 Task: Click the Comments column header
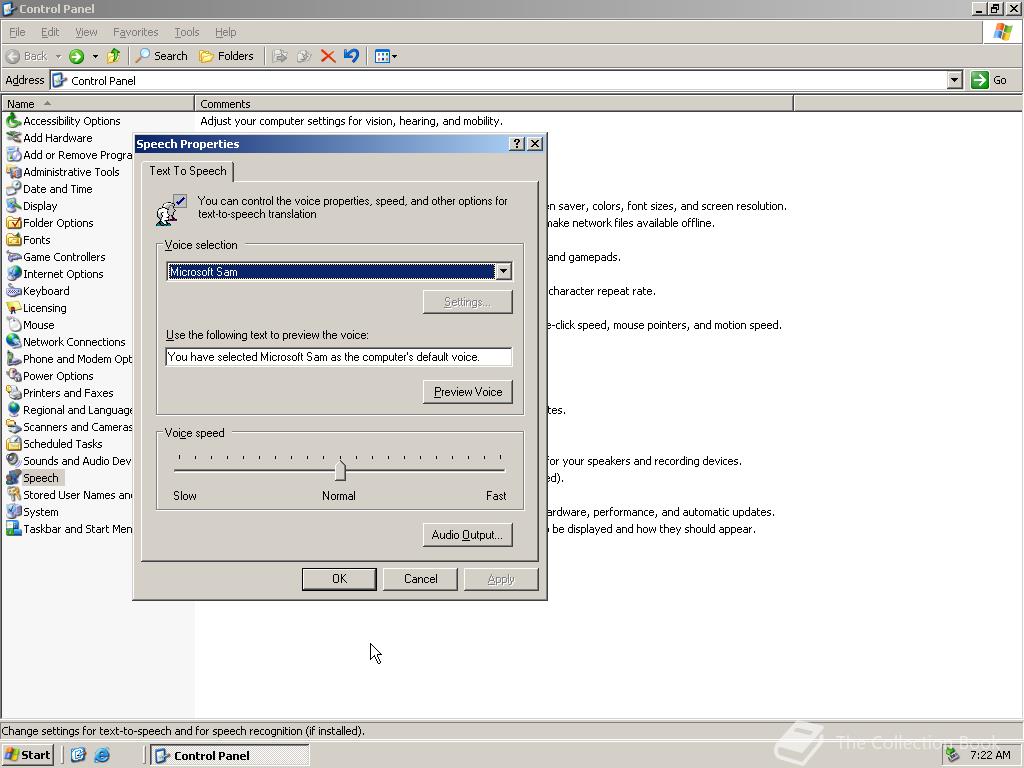494,104
